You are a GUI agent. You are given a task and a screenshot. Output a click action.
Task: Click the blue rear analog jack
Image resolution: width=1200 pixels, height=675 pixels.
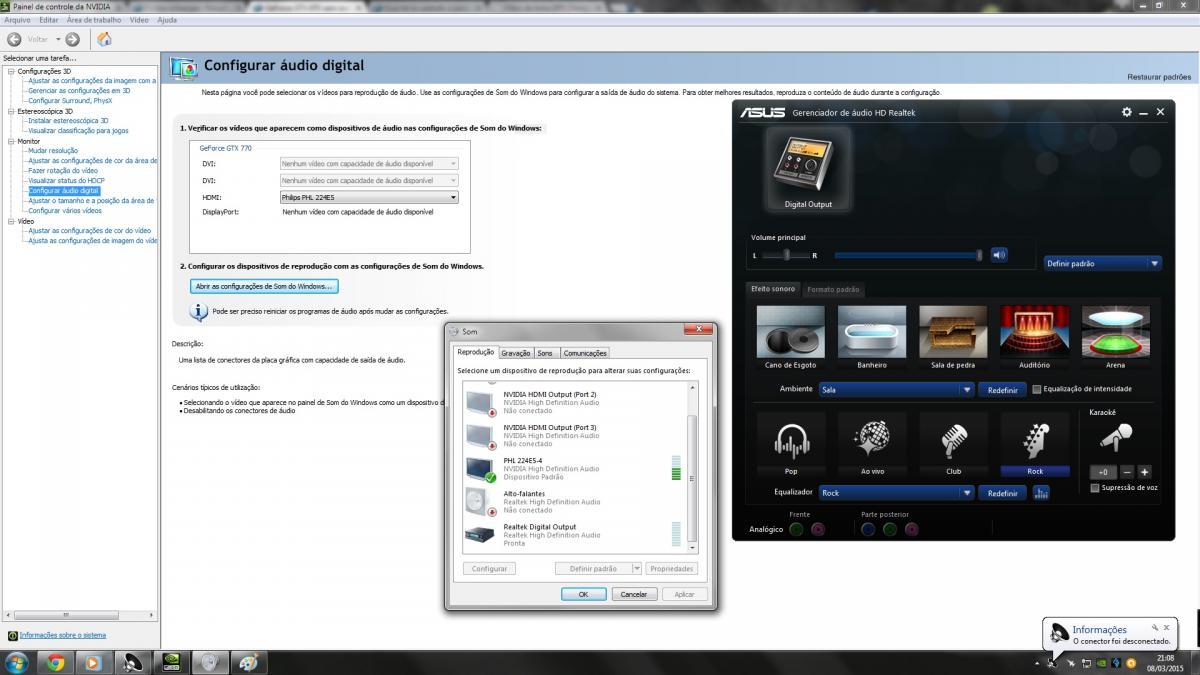pyautogui.click(x=868, y=529)
